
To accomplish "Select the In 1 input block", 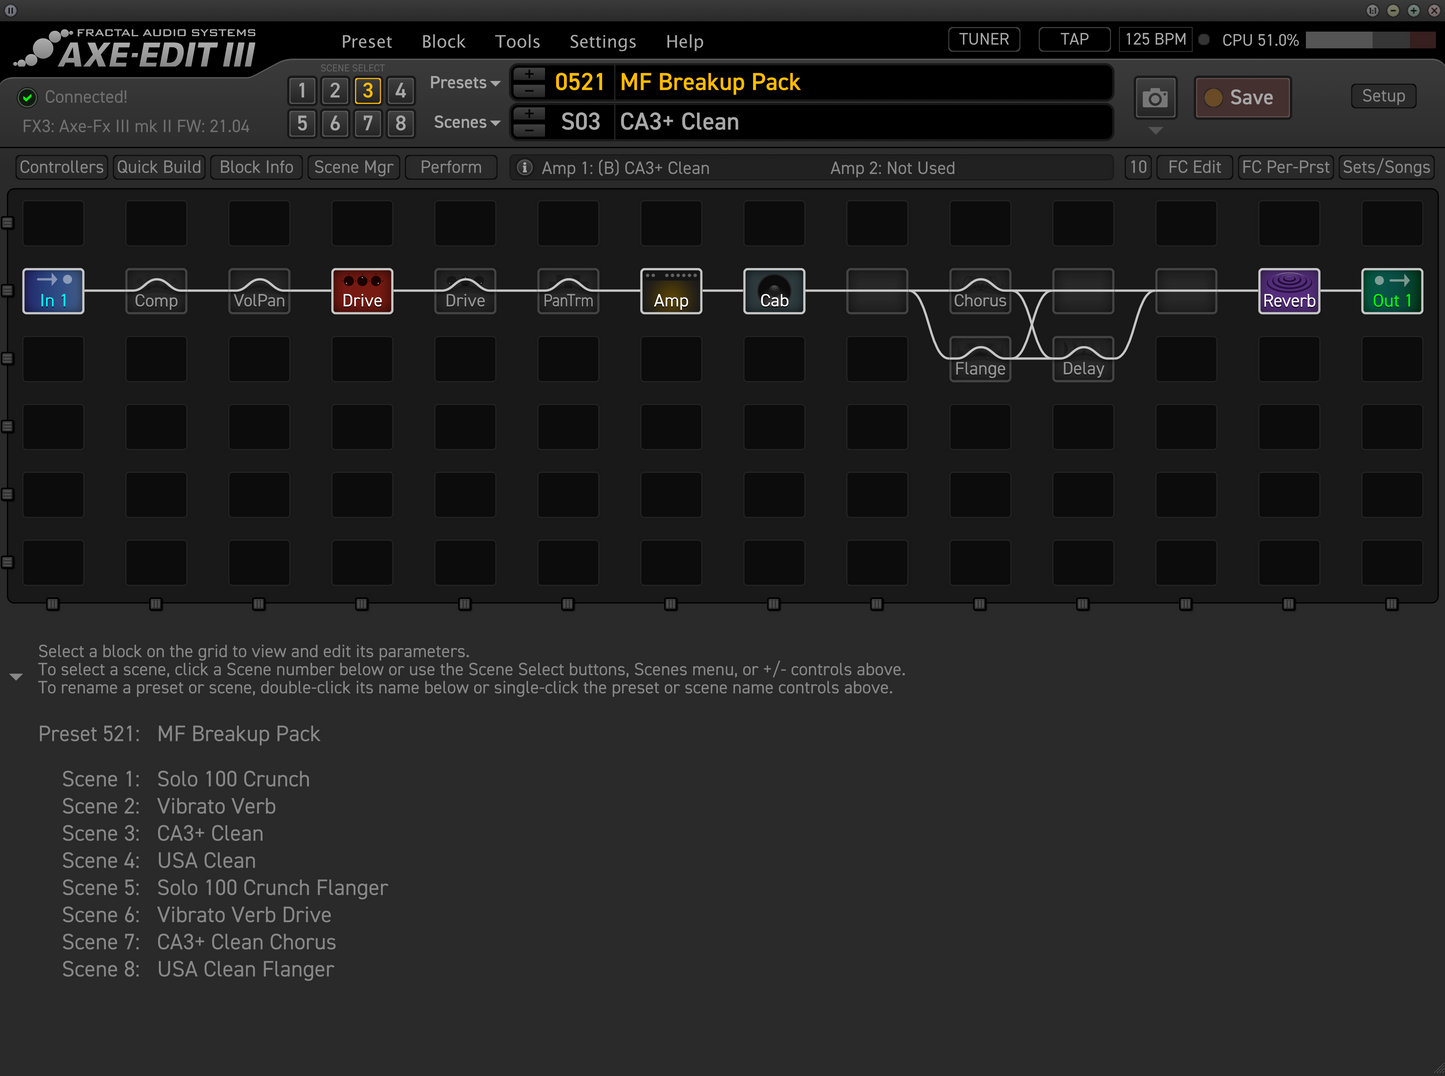I will 53,291.
